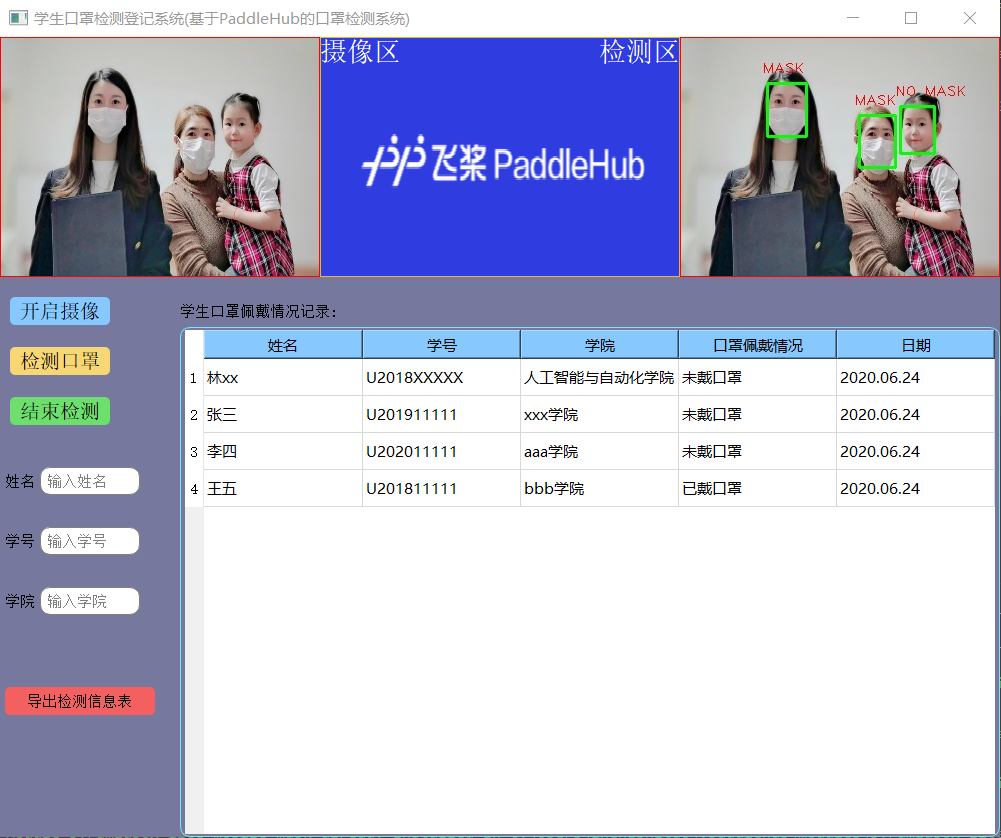Select the 已戴口罩 status cell
The width and height of the screenshot is (1001, 838).
pyautogui.click(x=758, y=489)
